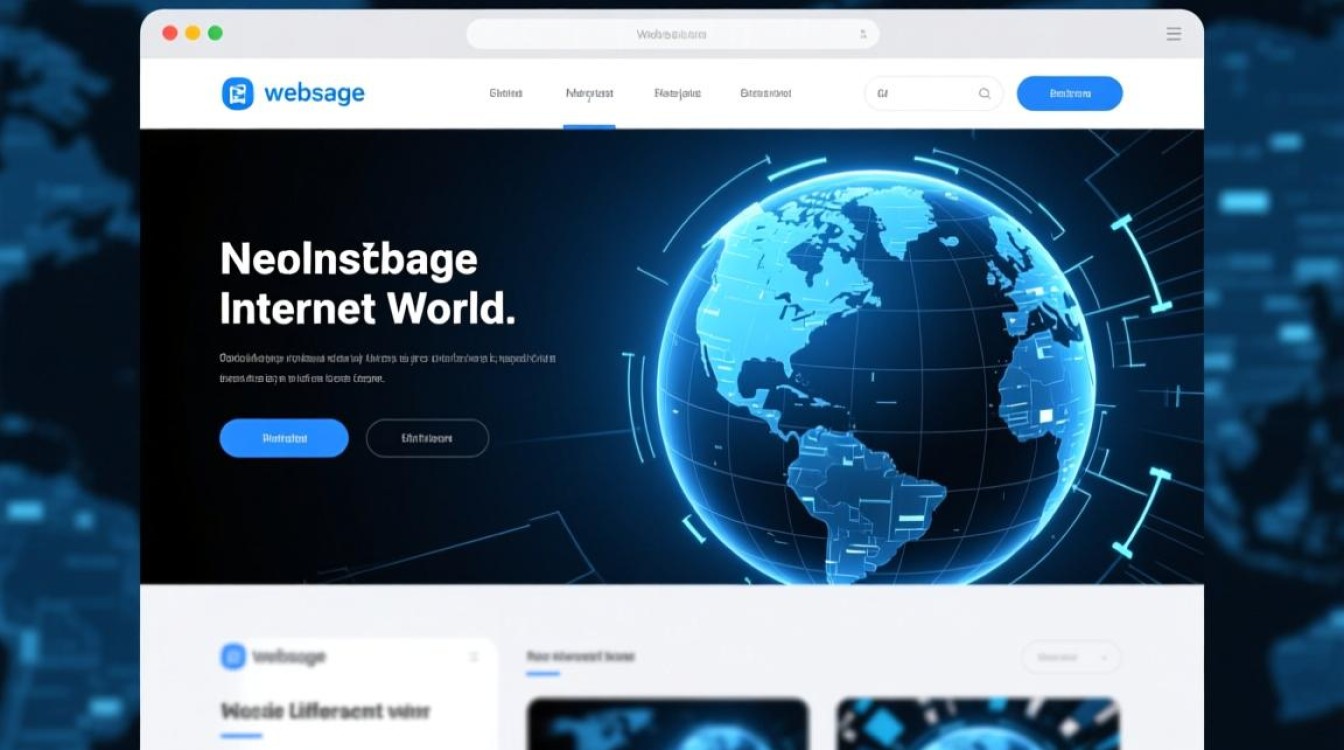Viewport: 1344px width, 750px height.
Task: Click the websage icon in the lower card
Action: [x=233, y=656]
